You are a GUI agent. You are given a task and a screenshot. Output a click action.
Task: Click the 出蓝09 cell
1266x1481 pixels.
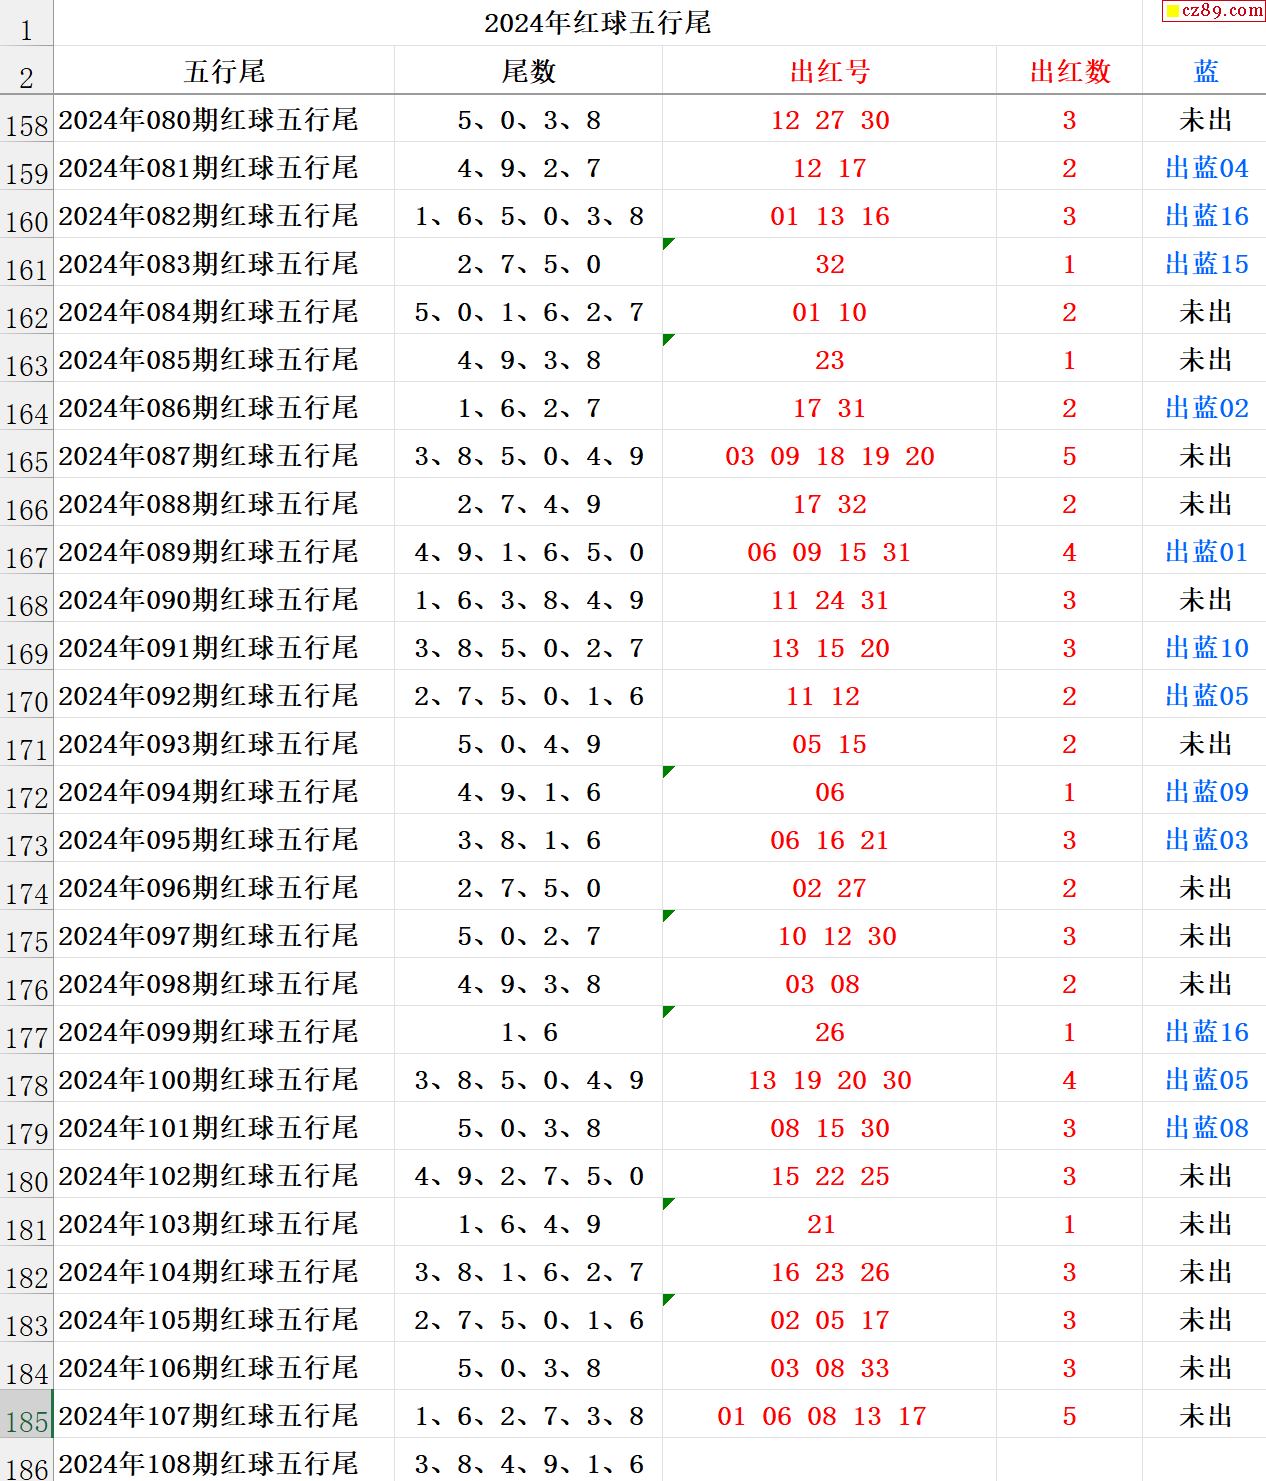click(1206, 792)
